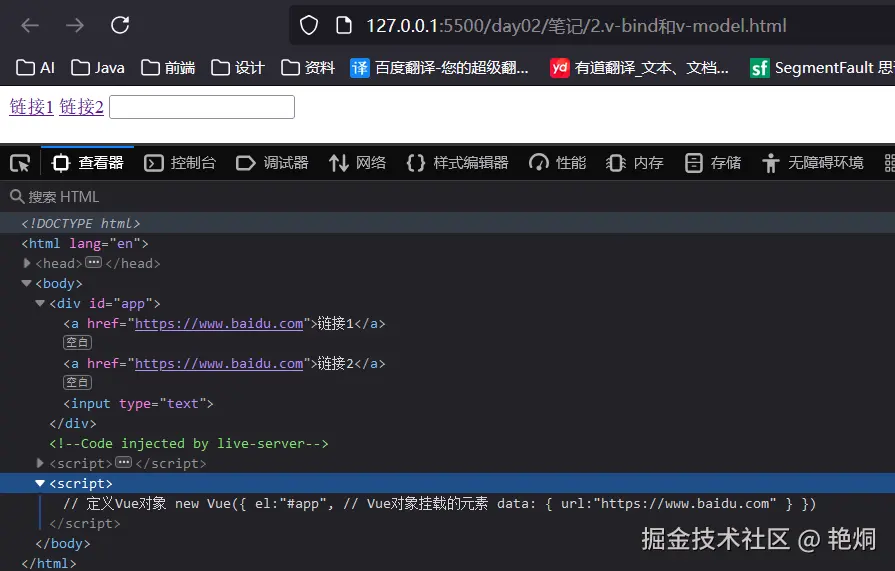
Task: Click the 空白 badge after 链接2 anchor
Action: (x=77, y=383)
